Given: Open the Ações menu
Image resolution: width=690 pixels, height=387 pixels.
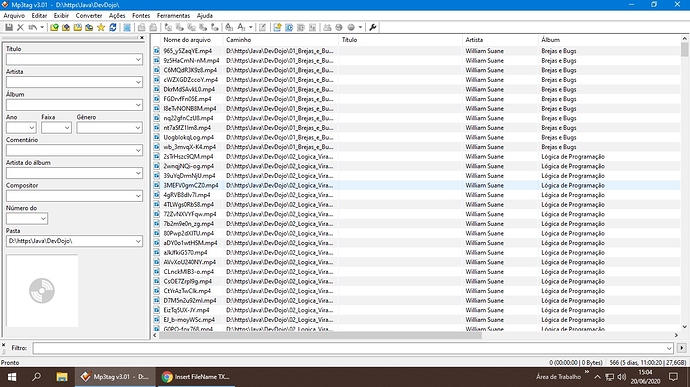Looking at the screenshot, I should 117,15.
